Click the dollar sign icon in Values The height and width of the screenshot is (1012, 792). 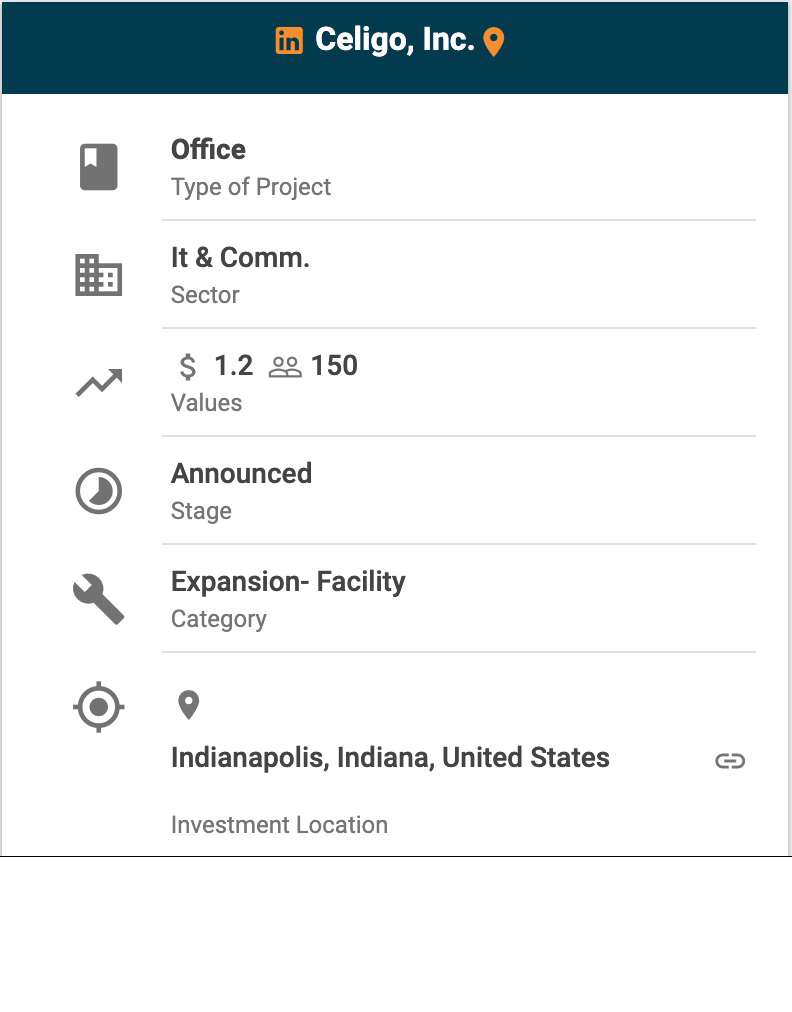[188, 367]
